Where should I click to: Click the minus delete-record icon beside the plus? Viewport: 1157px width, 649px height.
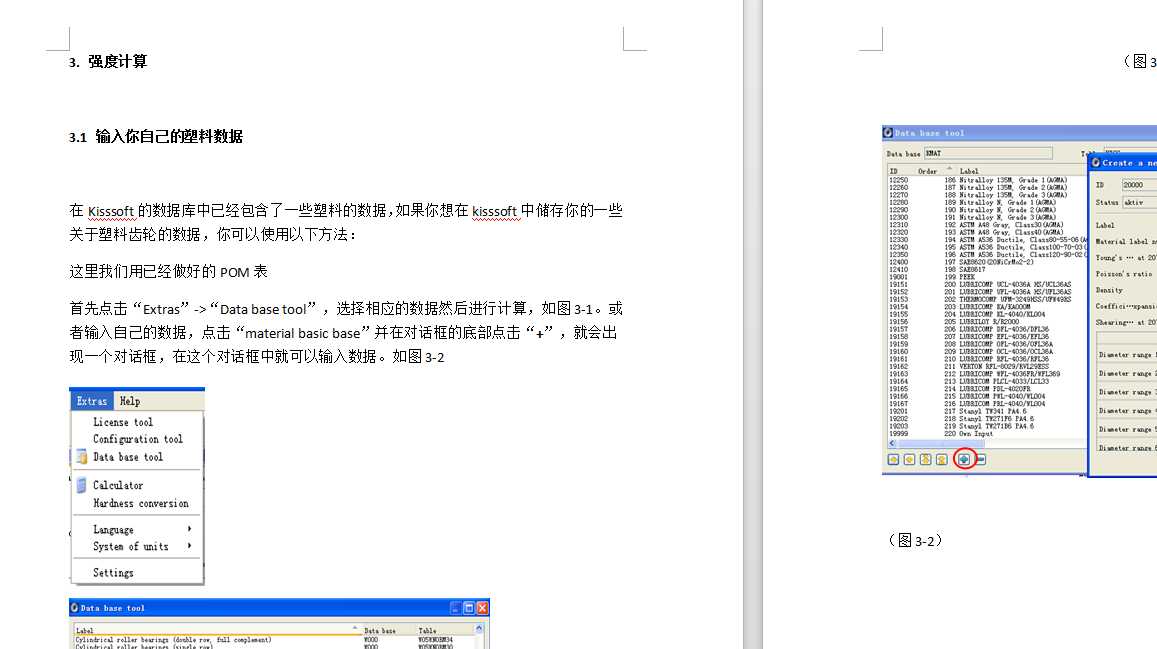[981, 459]
